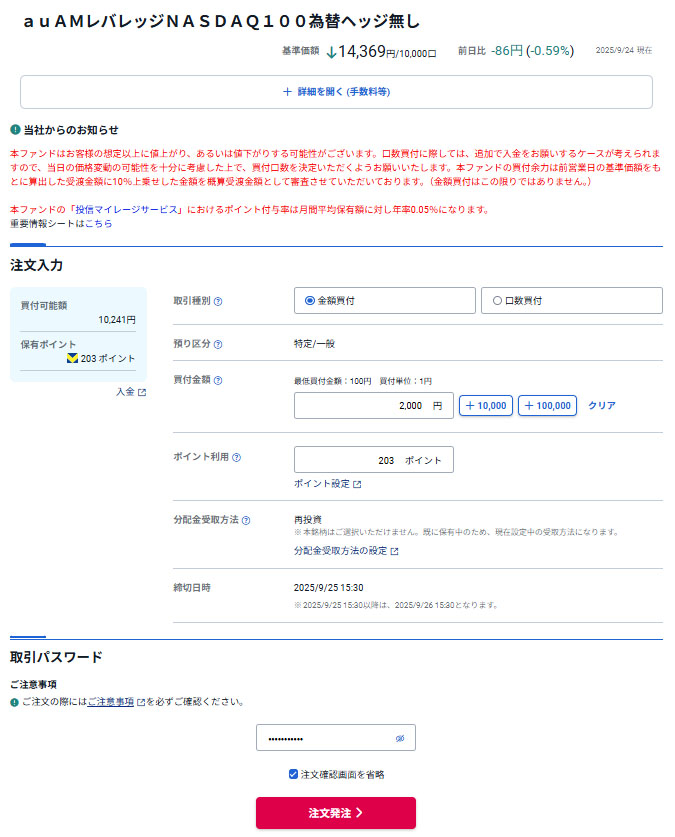675x837 pixels.
Task: Clear the purchase amount with クリア
Action: click(x=601, y=406)
